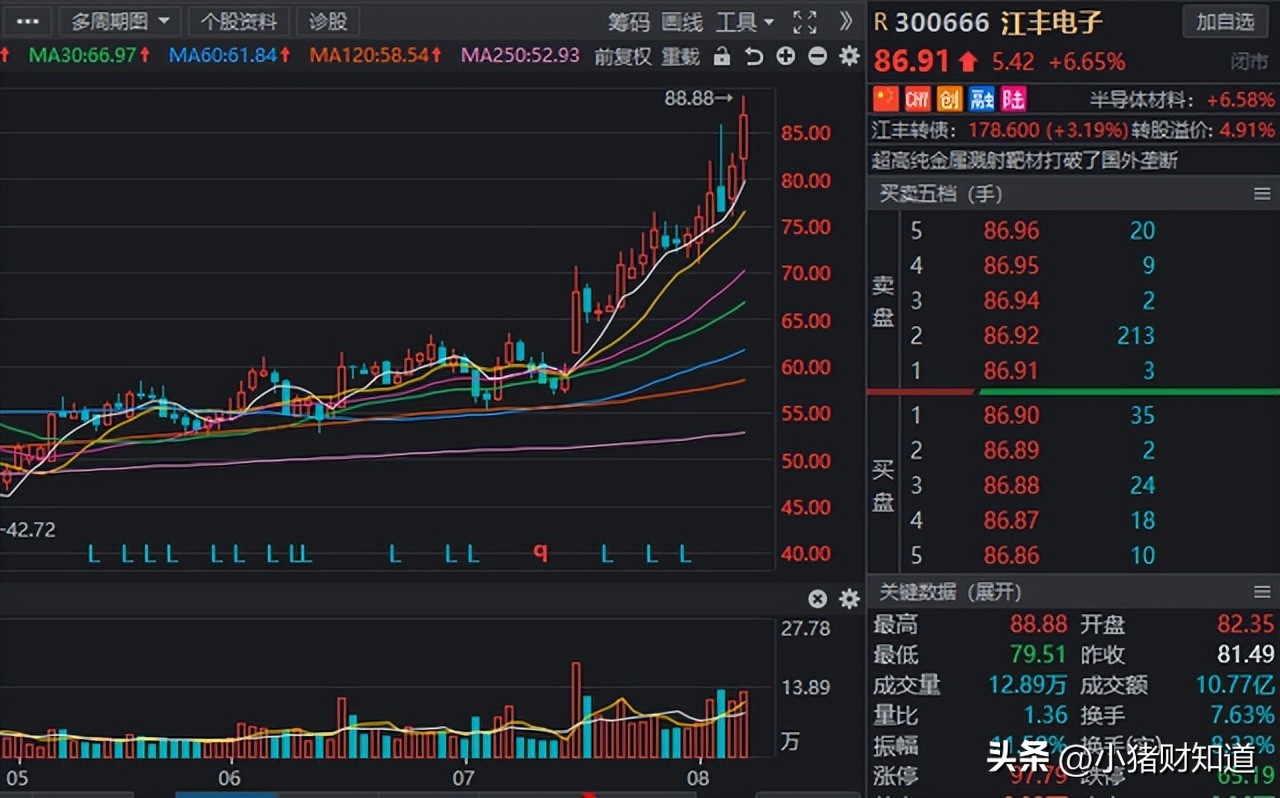Open the chart settings gear icon
The width and height of the screenshot is (1280, 798).
click(x=849, y=57)
